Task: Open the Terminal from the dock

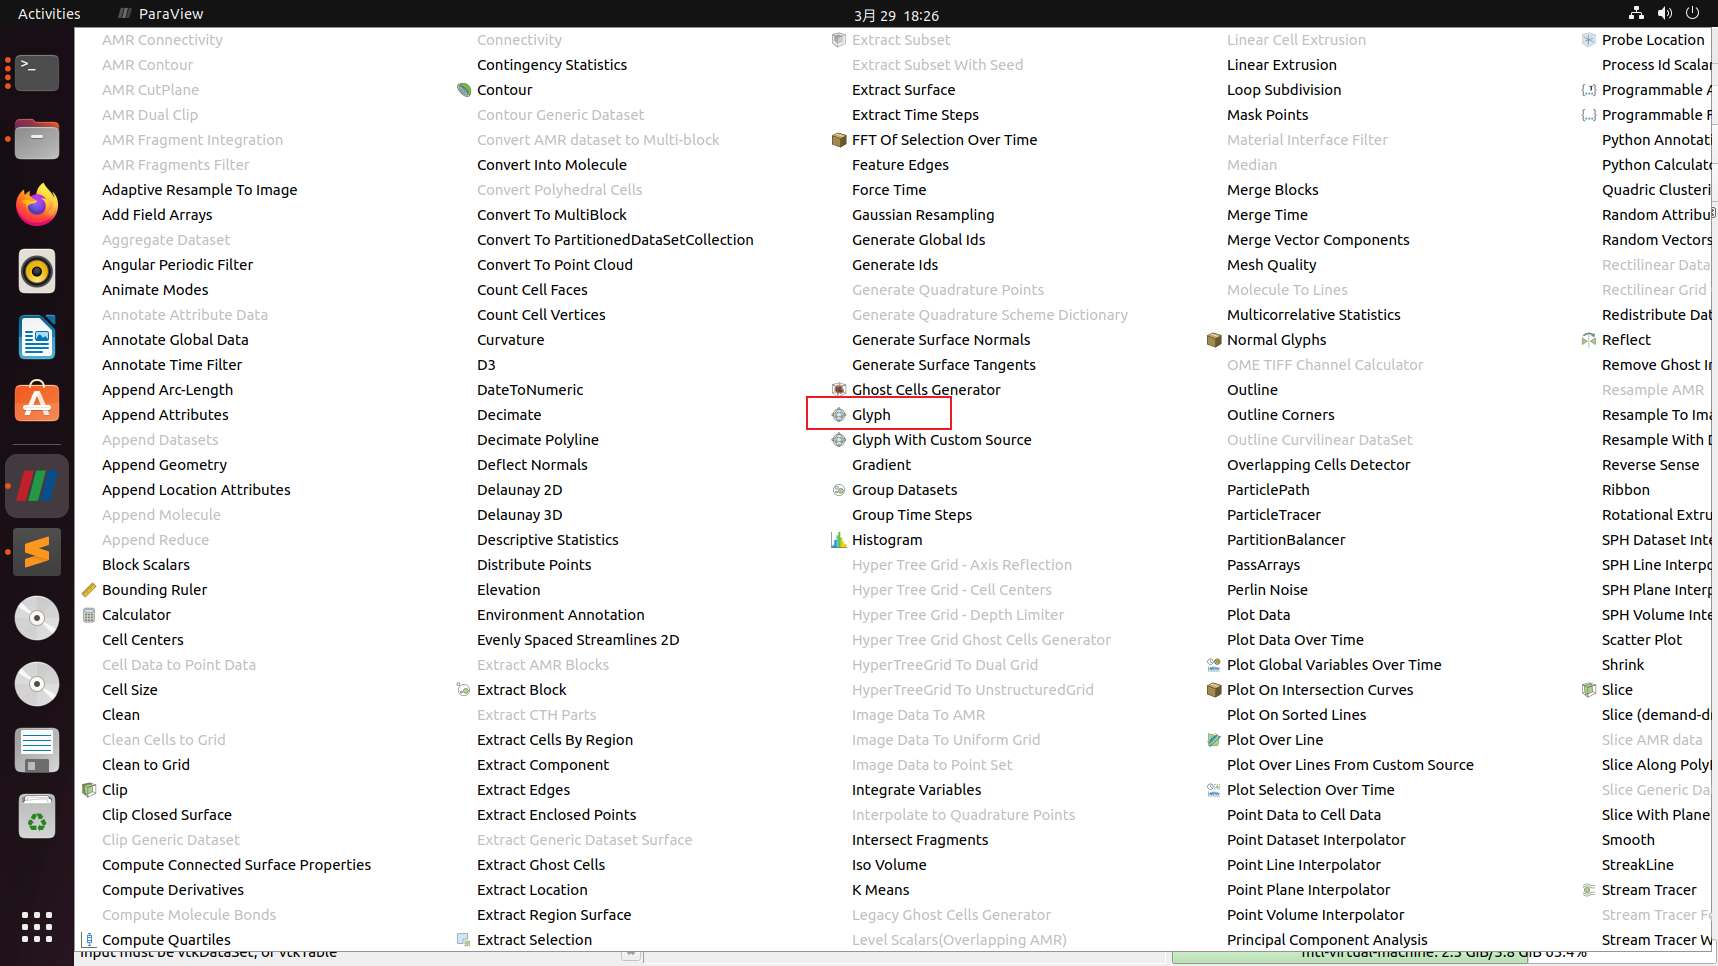Action: (x=37, y=73)
